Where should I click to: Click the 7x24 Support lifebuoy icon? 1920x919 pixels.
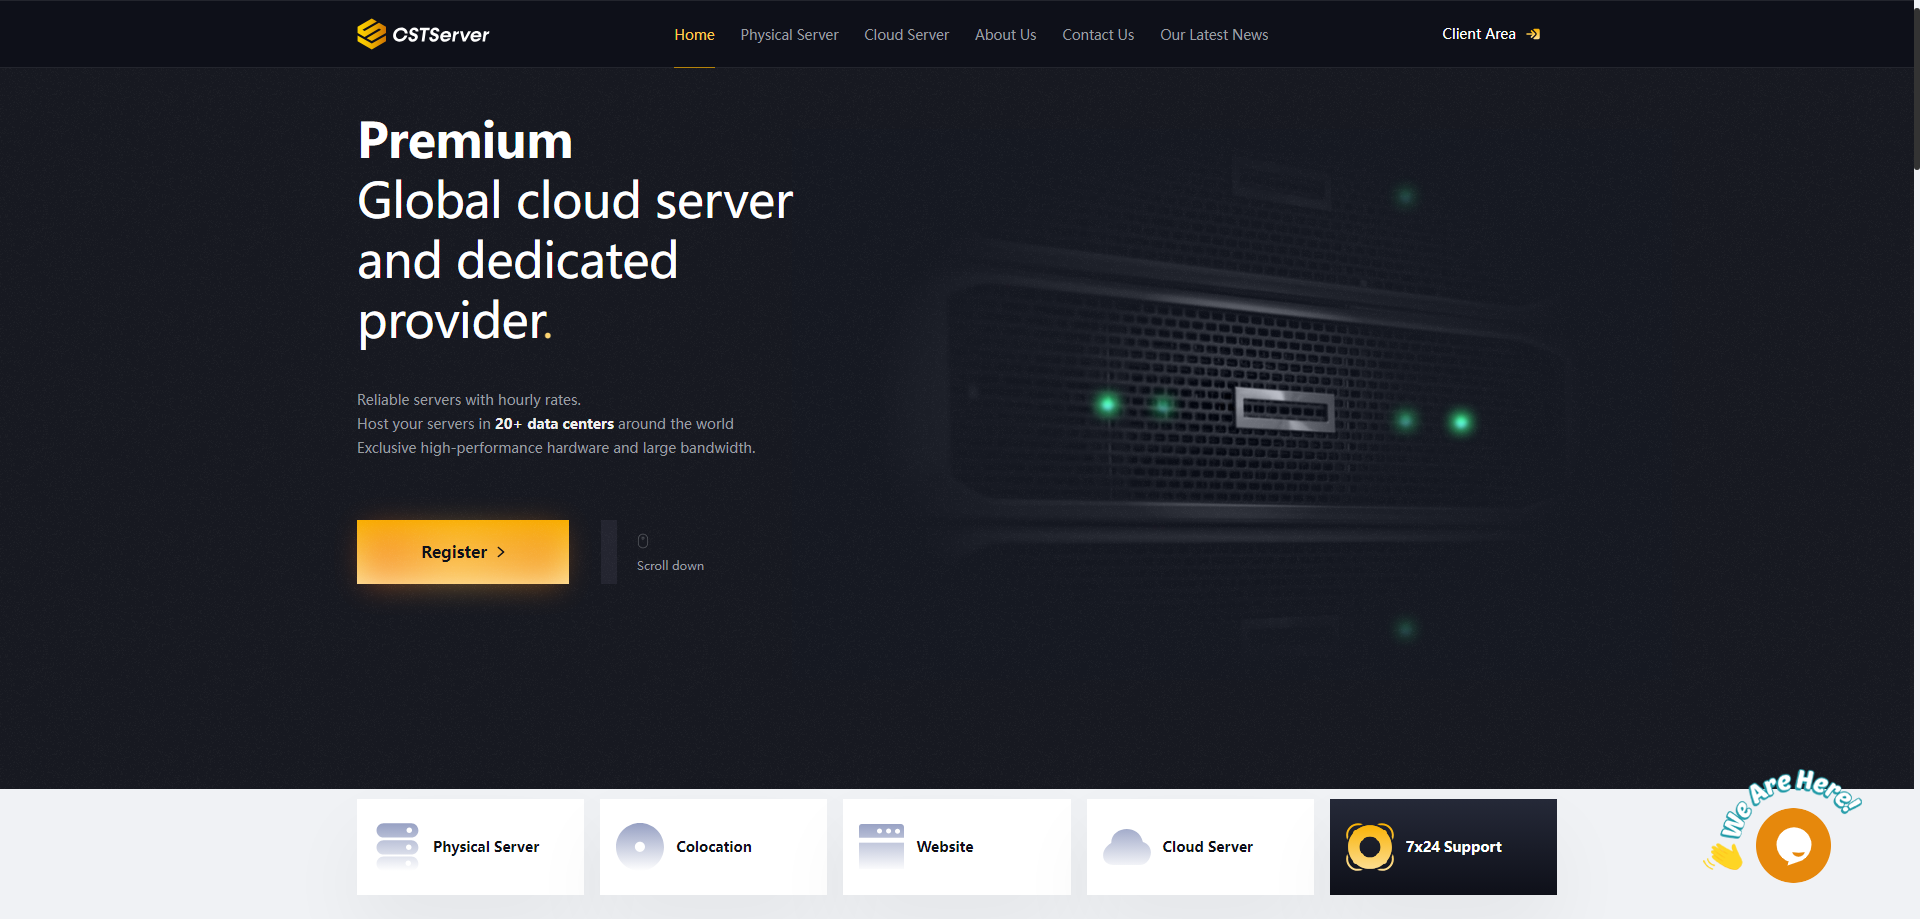(x=1370, y=847)
